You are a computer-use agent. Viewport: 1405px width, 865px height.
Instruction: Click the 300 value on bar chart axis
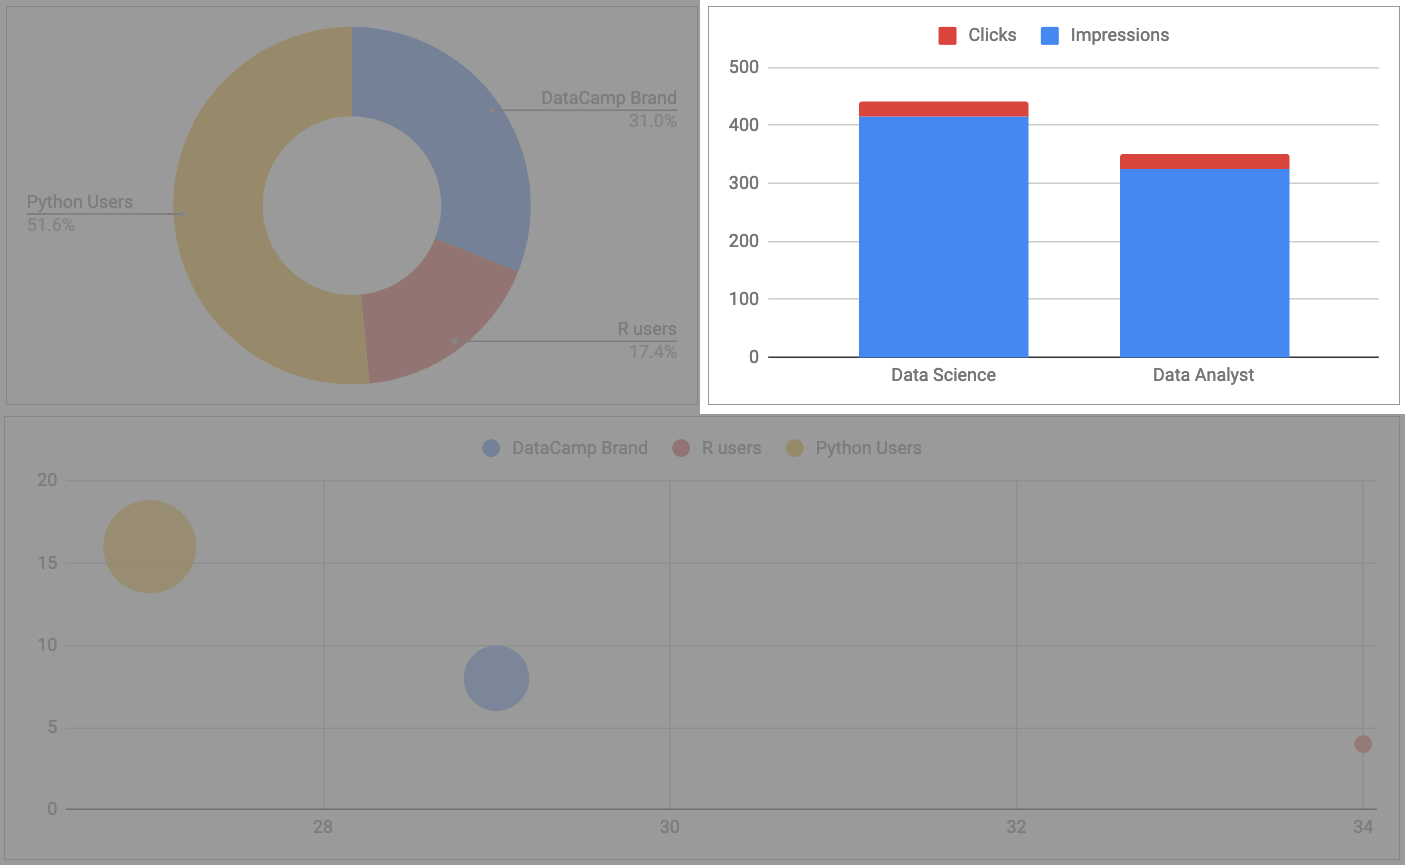point(744,183)
